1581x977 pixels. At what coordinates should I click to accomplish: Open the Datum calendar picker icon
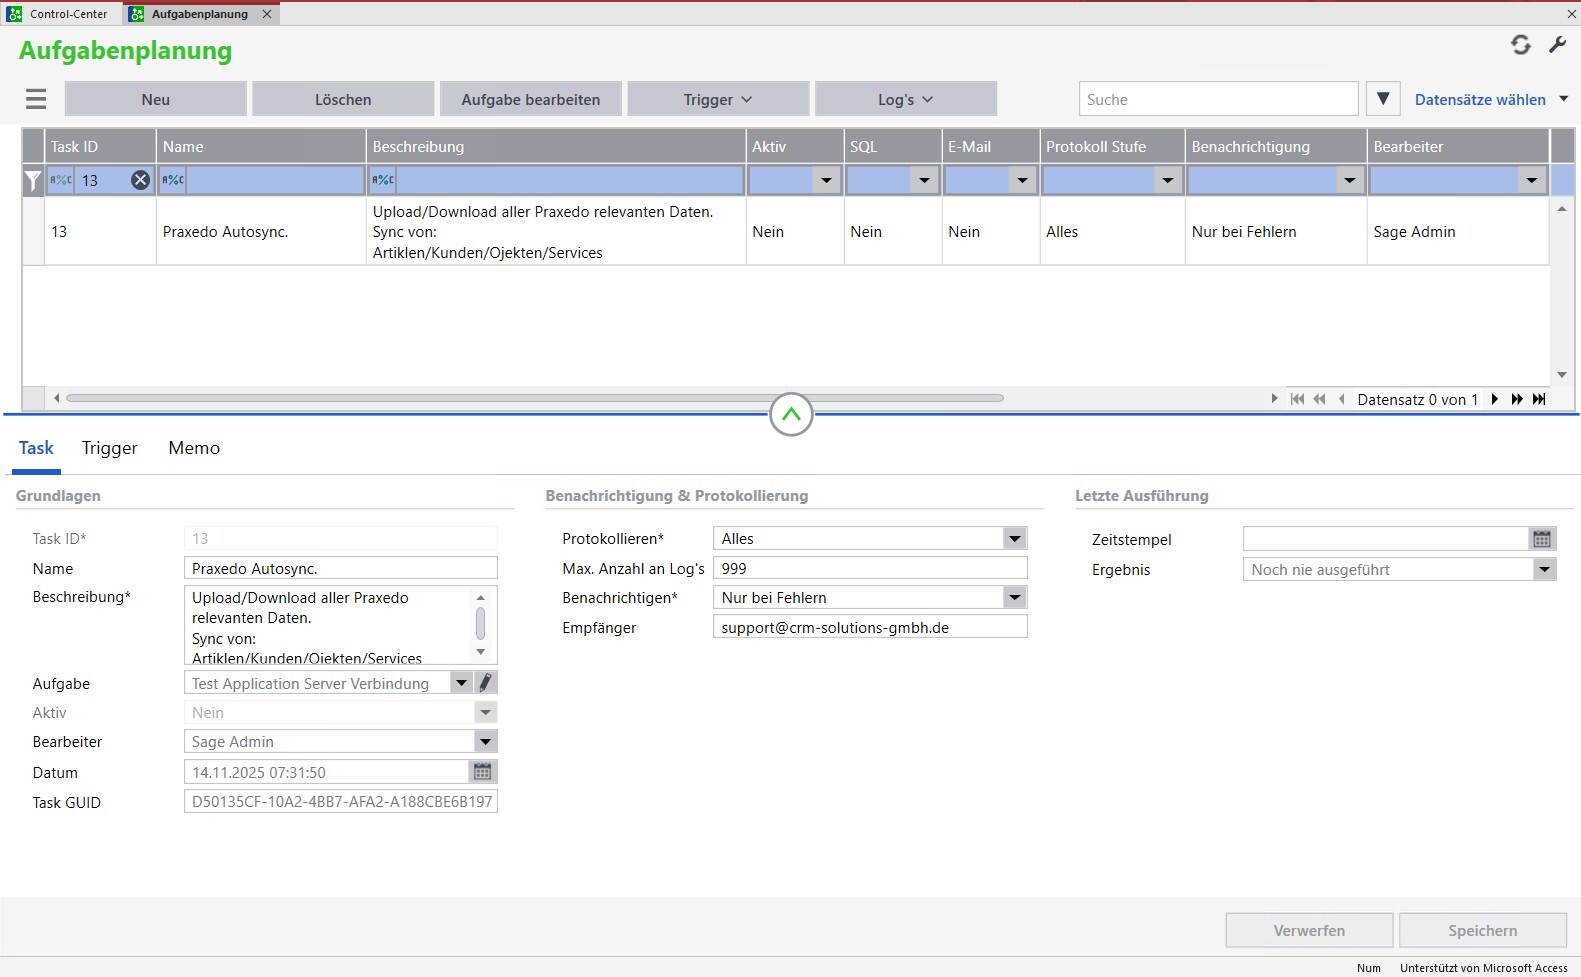click(x=482, y=772)
